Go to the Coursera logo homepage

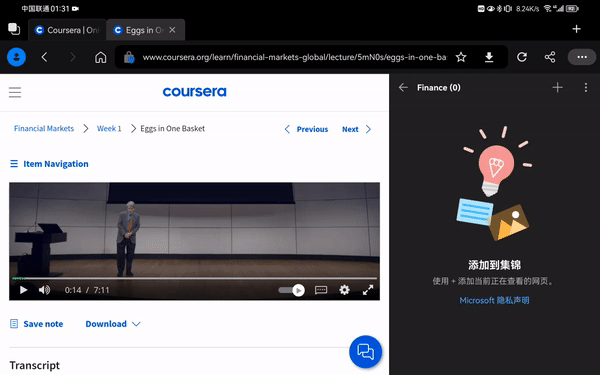194,92
